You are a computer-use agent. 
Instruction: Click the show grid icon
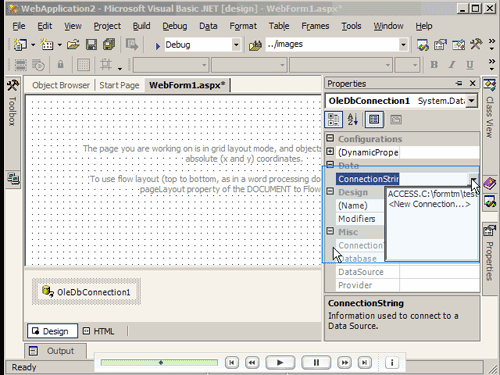coord(83,65)
